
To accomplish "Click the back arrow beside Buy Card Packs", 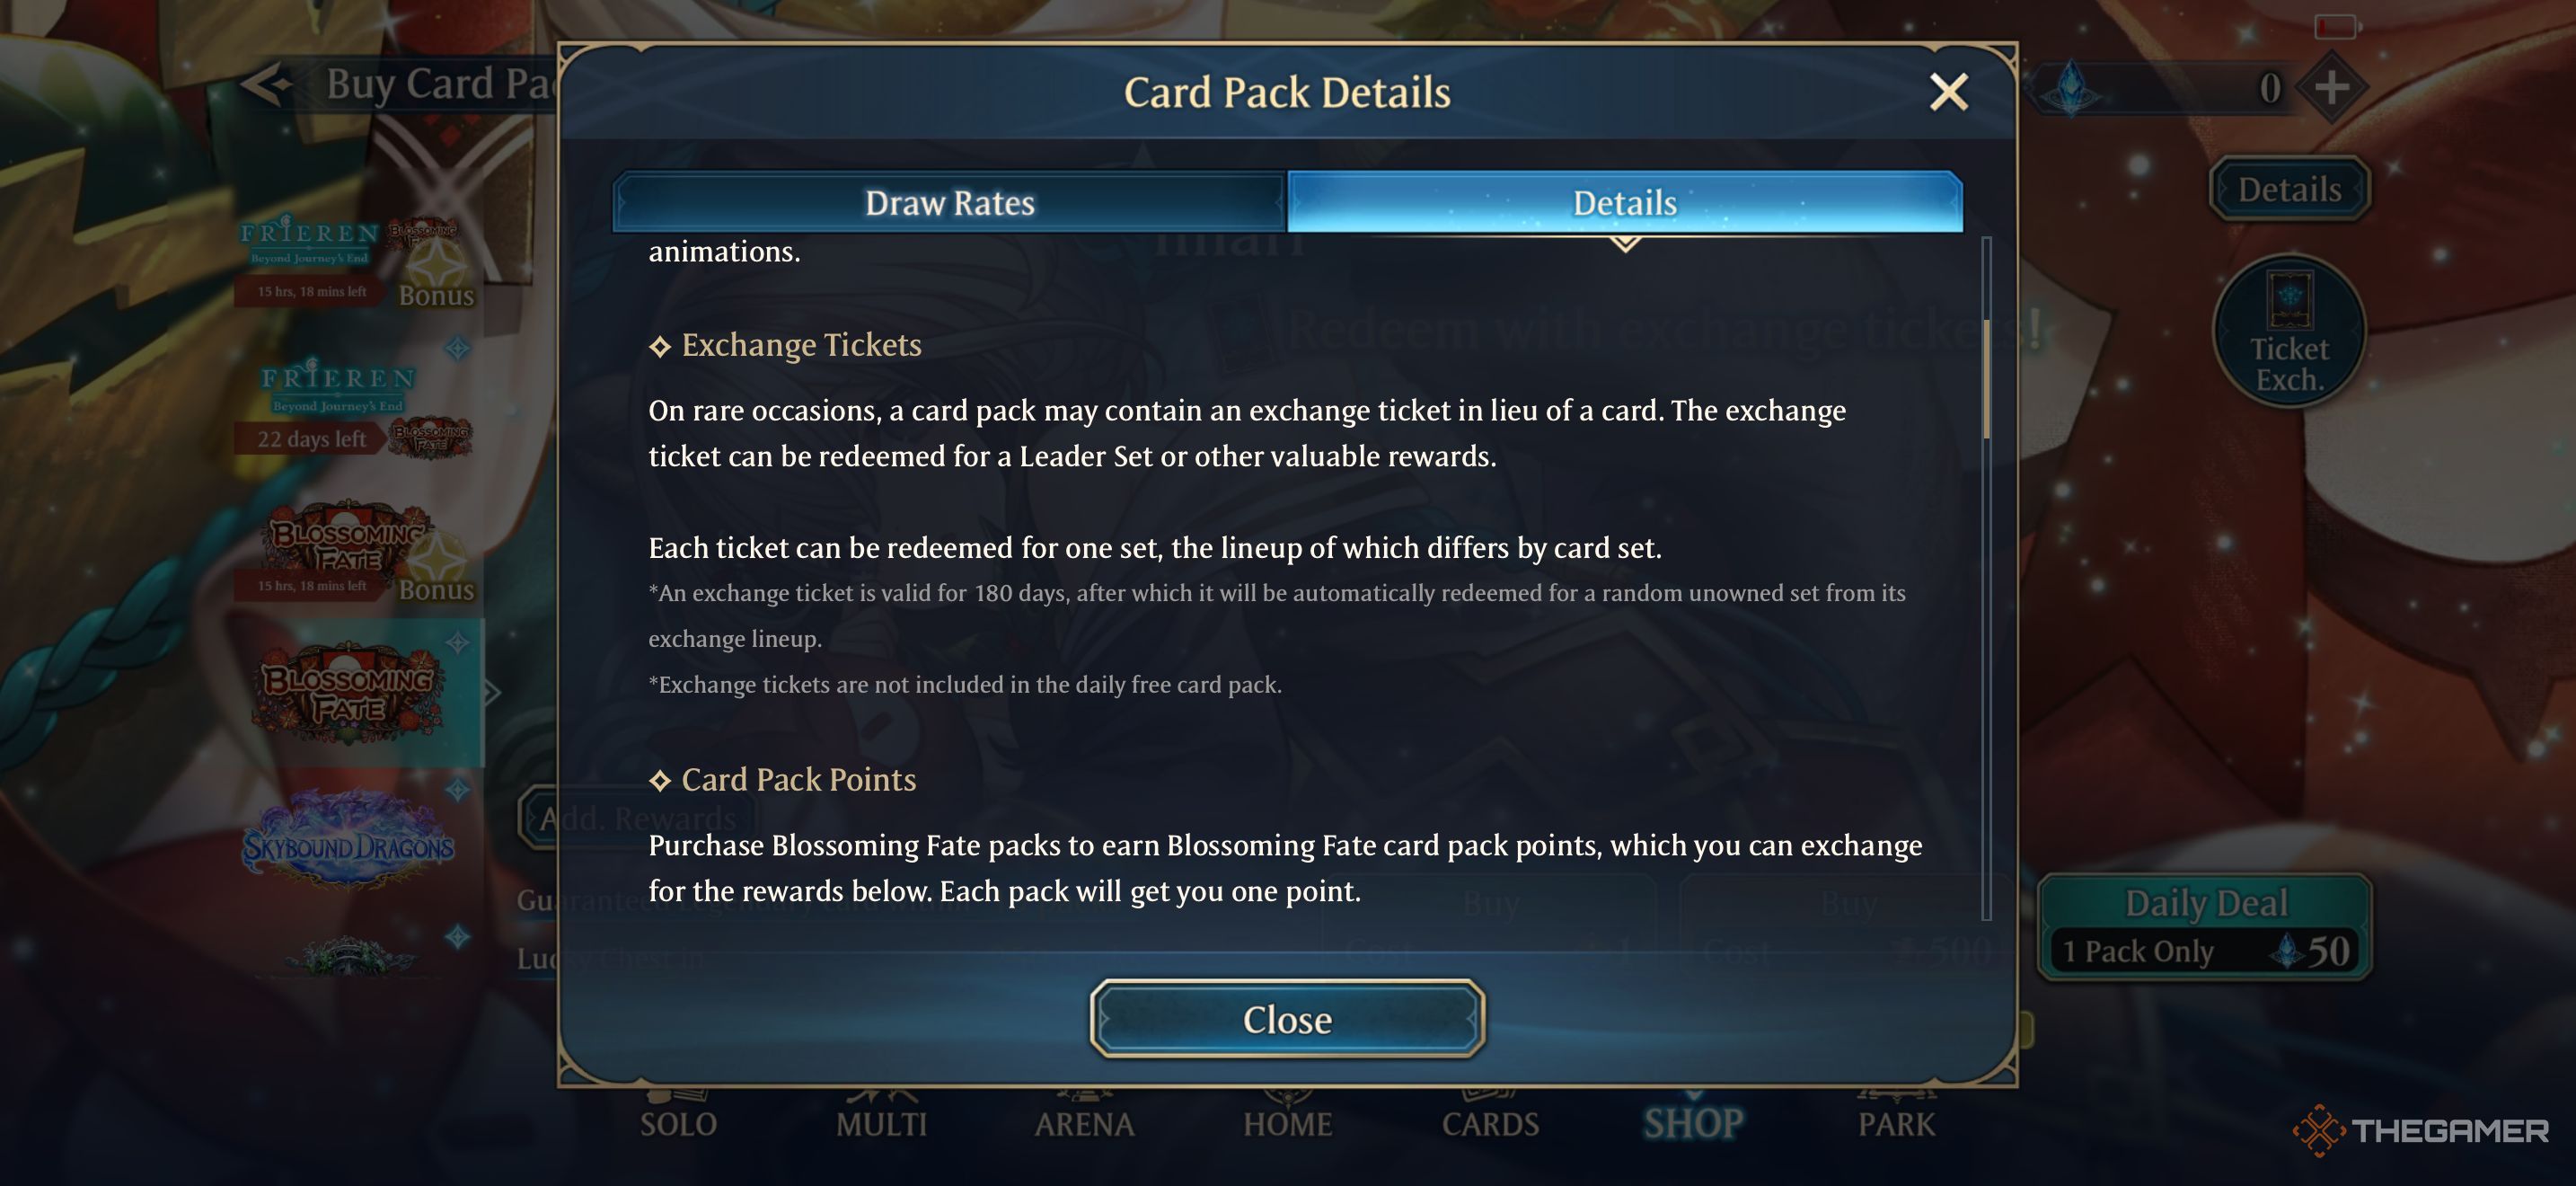I will [266, 84].
